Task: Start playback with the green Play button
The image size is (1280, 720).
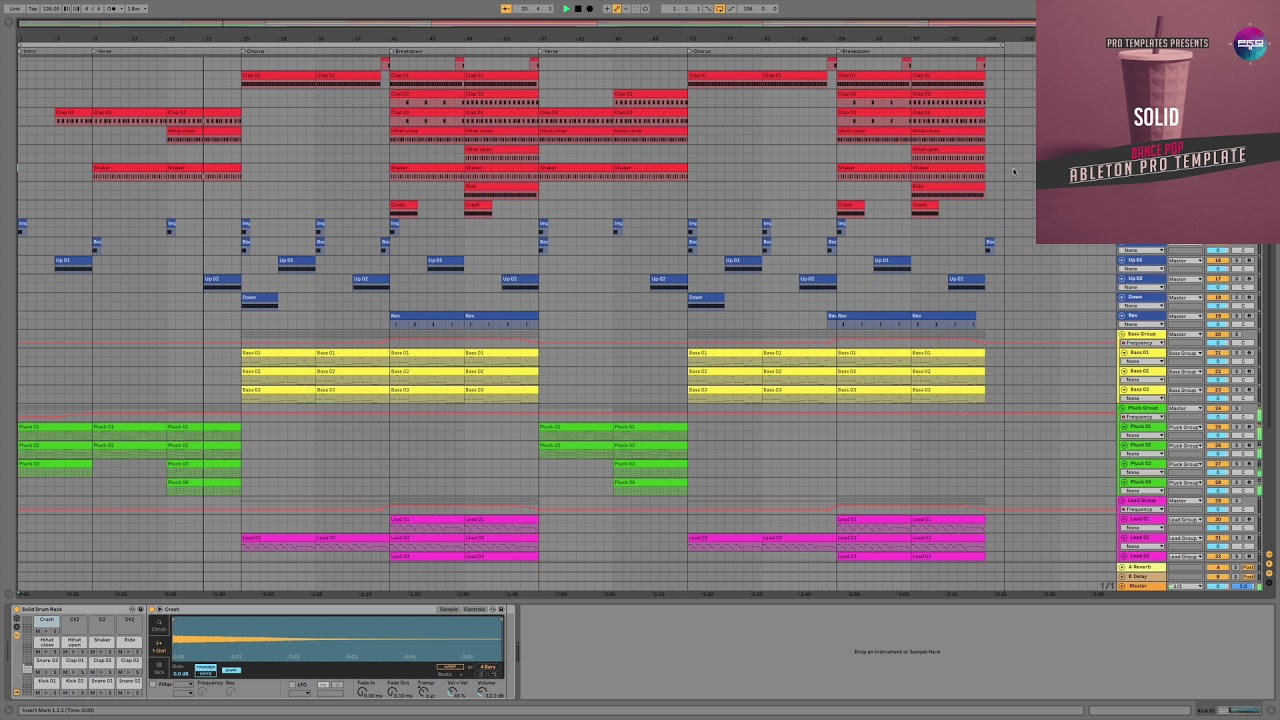Action: click(567, 9)
